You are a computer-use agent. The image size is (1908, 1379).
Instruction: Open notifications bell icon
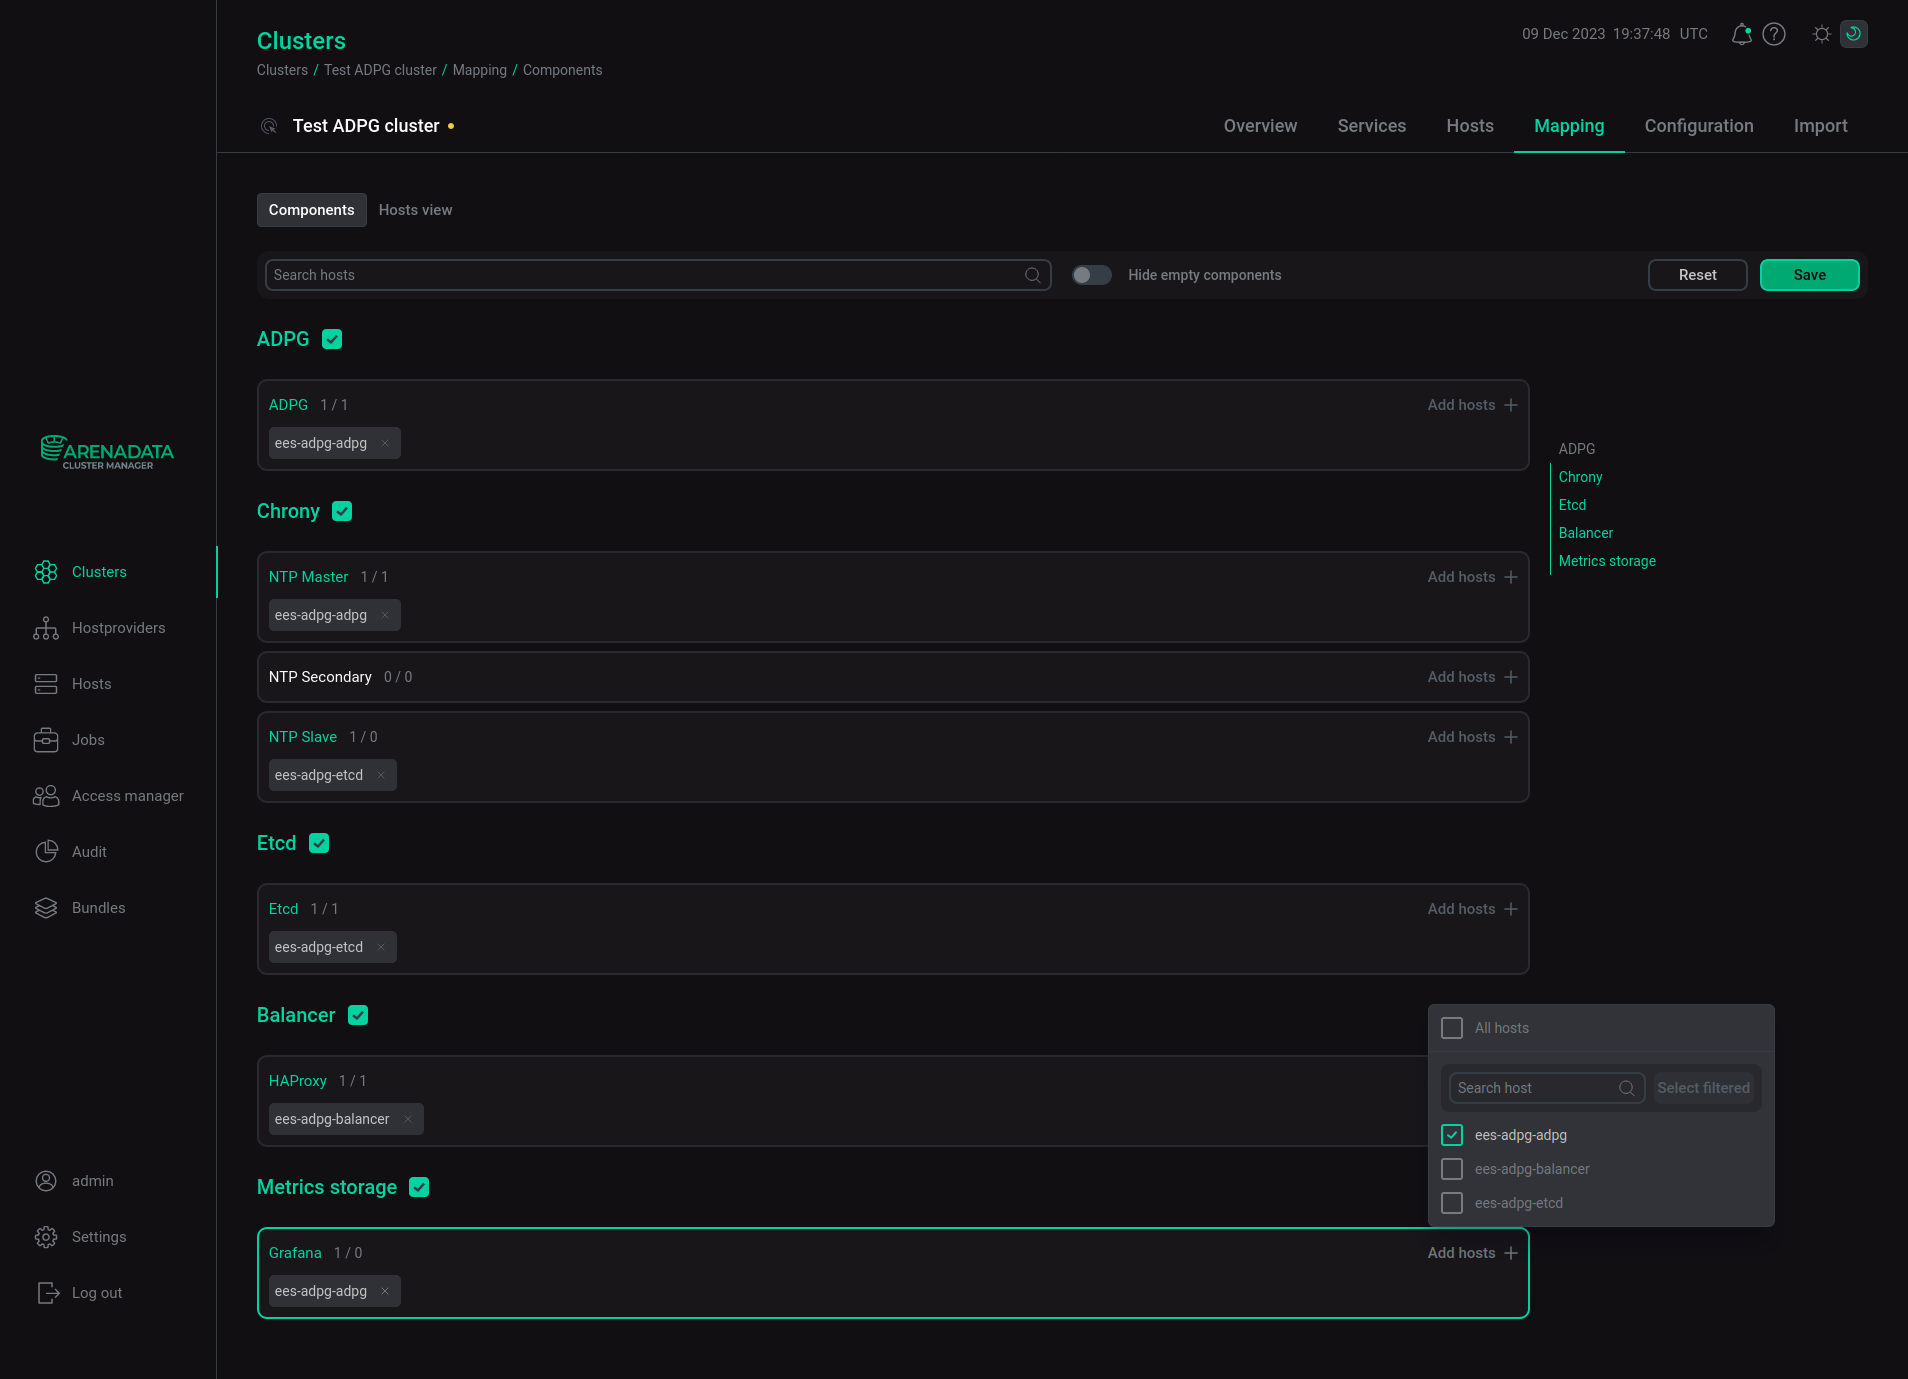tap(1741, 34)
